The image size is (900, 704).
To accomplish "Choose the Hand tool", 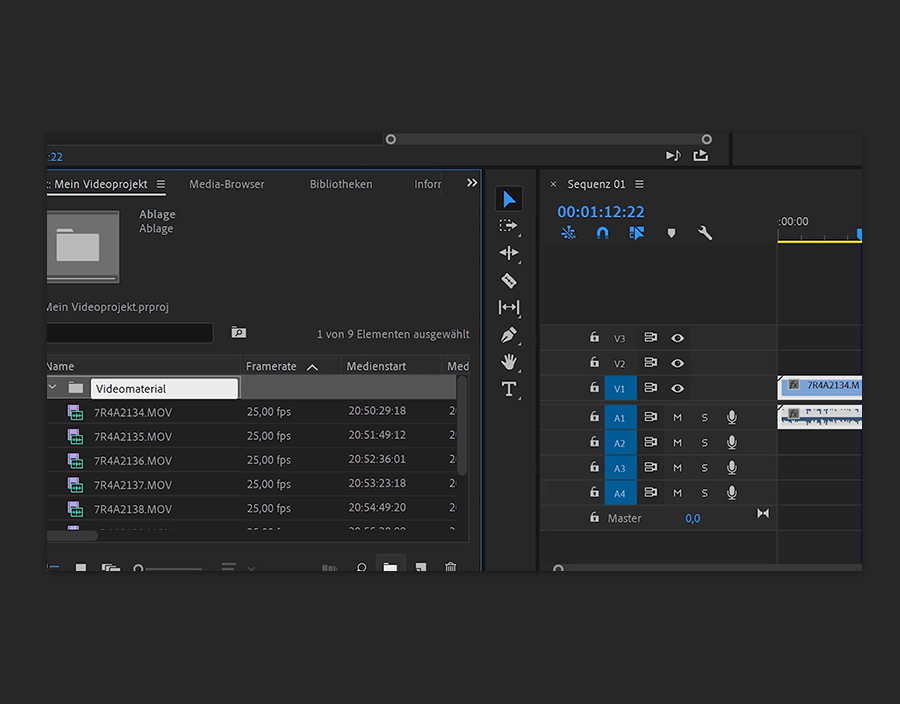I will point(509,362).
